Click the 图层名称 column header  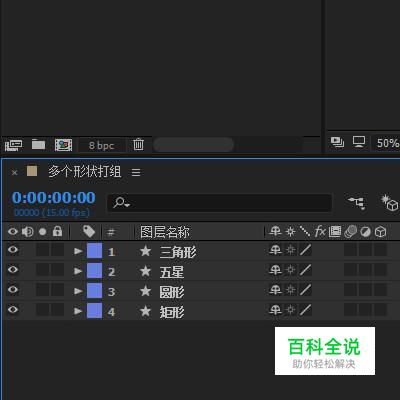[165, 232]
